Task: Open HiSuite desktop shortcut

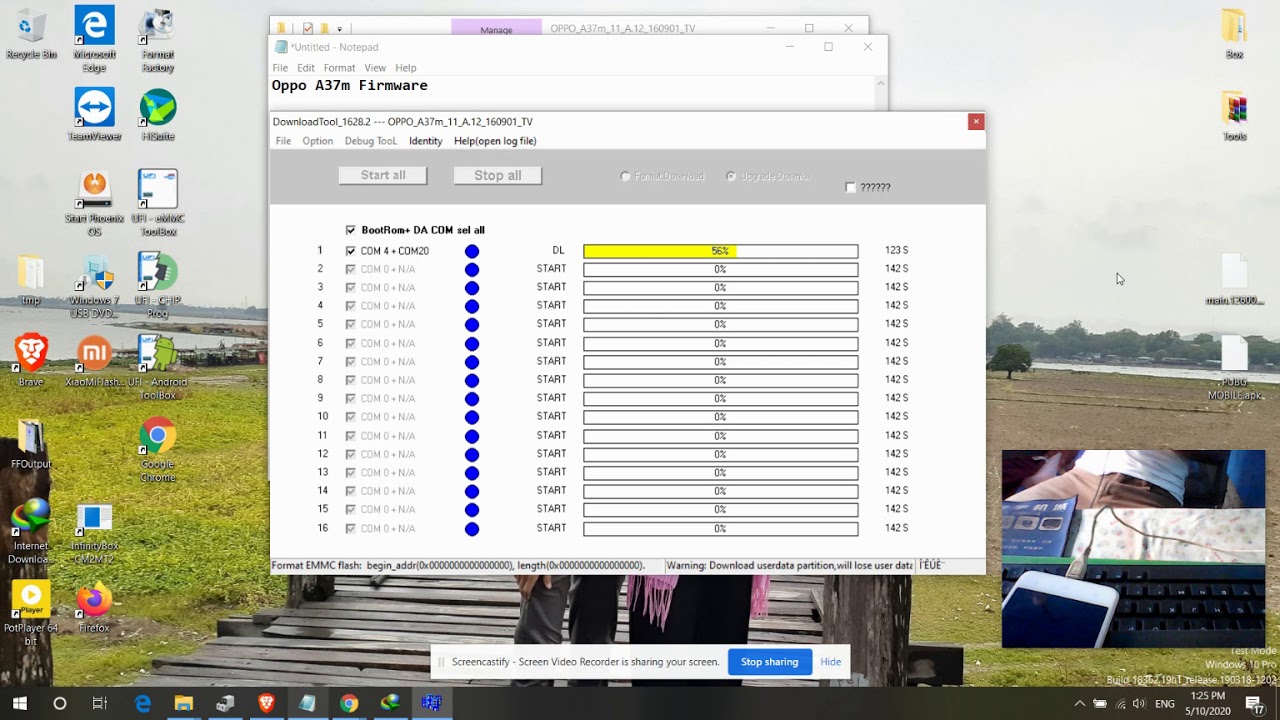Action: 158,114
